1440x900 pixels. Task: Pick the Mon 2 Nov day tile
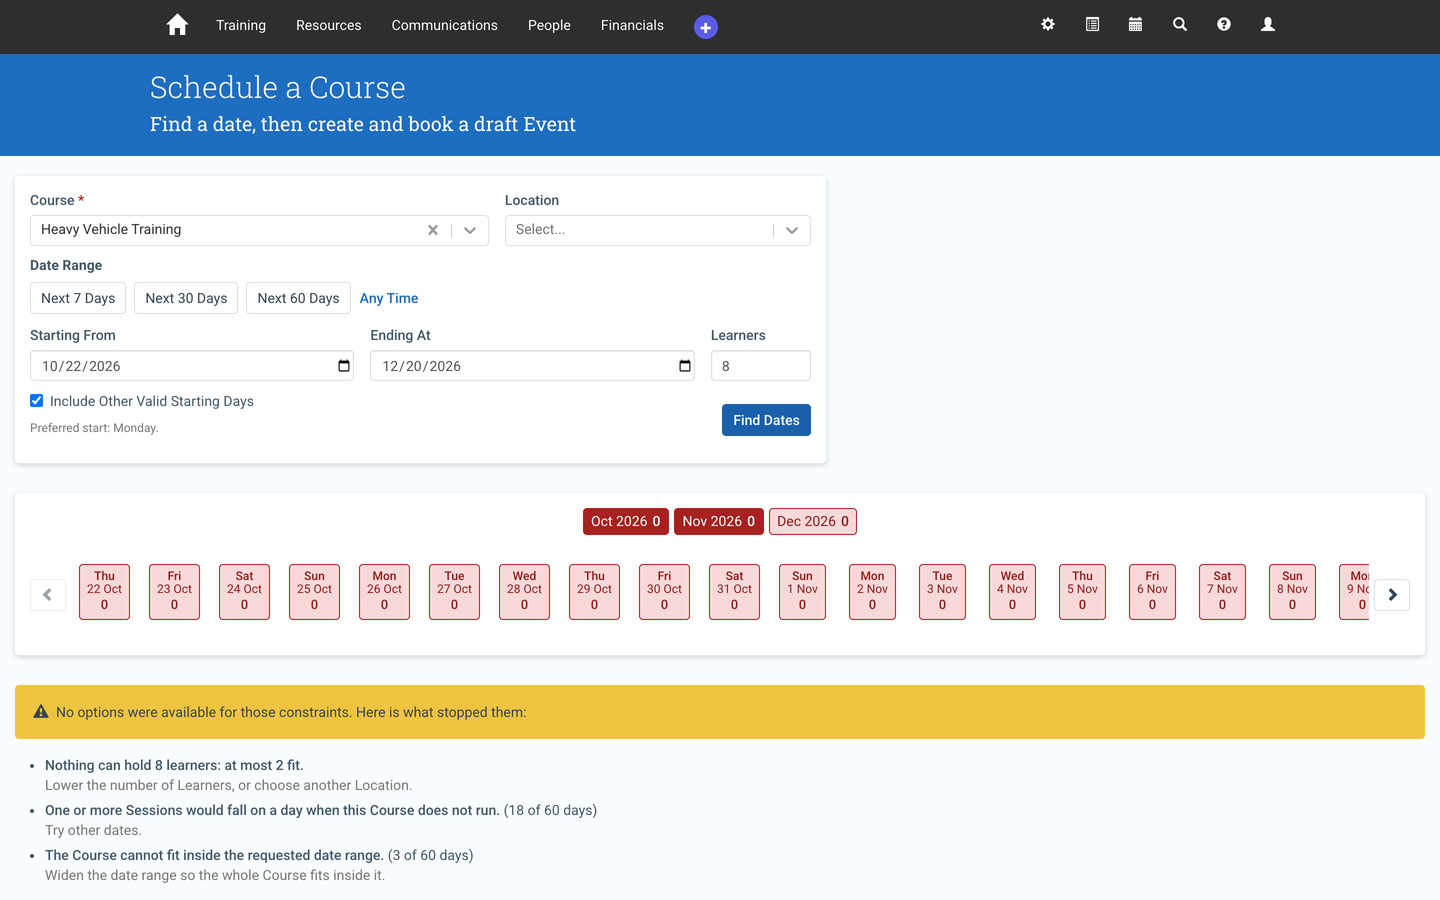click(872, 592)
